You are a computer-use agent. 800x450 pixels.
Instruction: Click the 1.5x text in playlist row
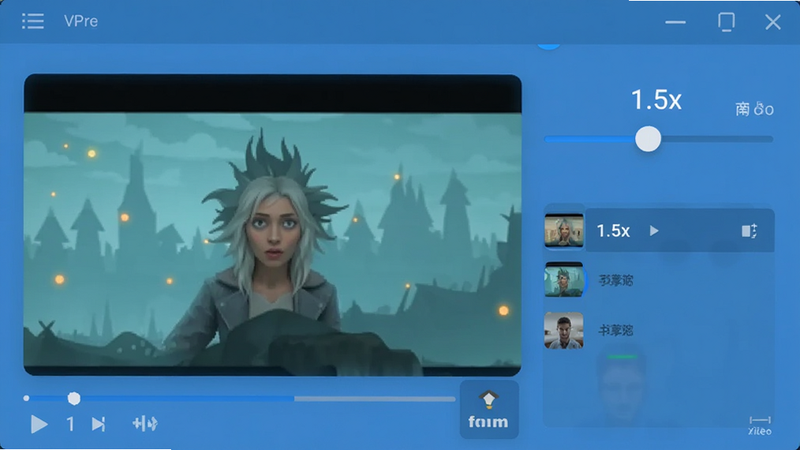pos(613,231)
